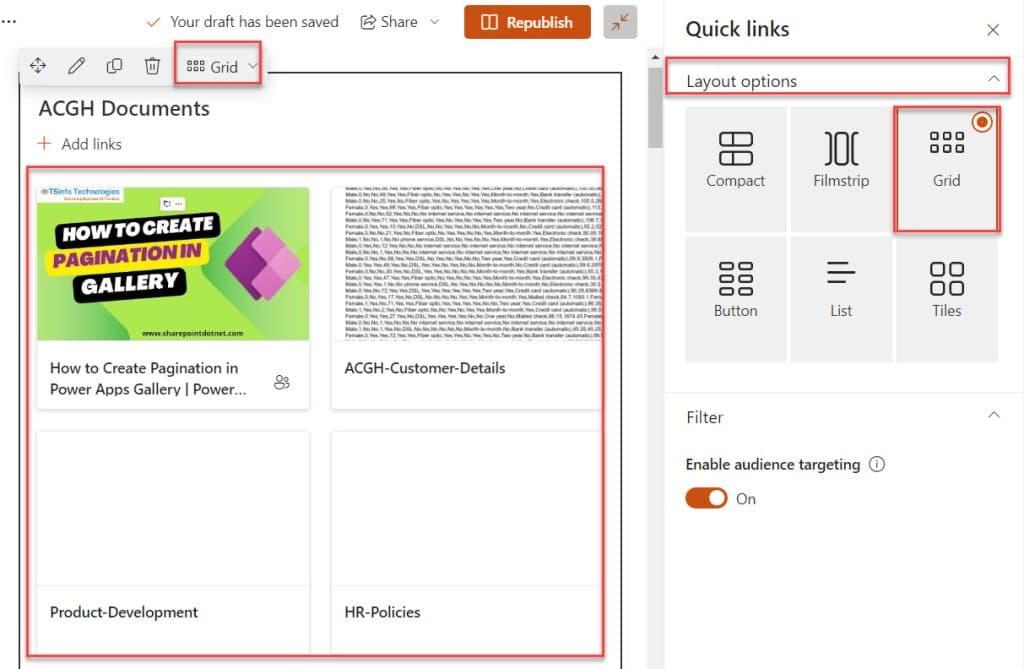Delete web part with trash icon
The image size is (1024, 669).
(152, 65)
